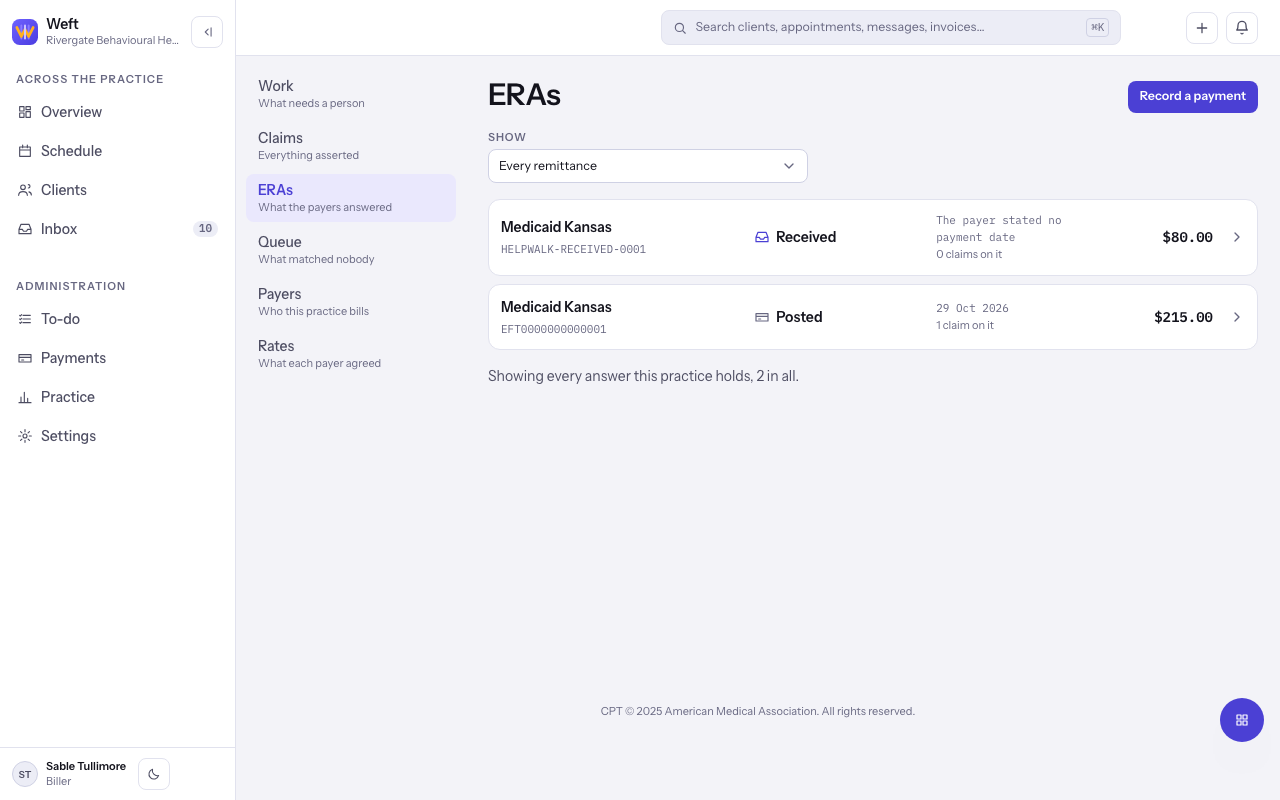Click the Posted status card icon
1280x800 pixels.
(x=762, y=317)
